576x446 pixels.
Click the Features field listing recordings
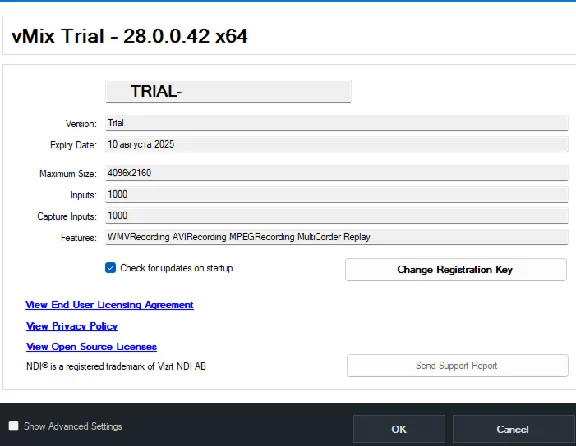(x=337, y=237)
